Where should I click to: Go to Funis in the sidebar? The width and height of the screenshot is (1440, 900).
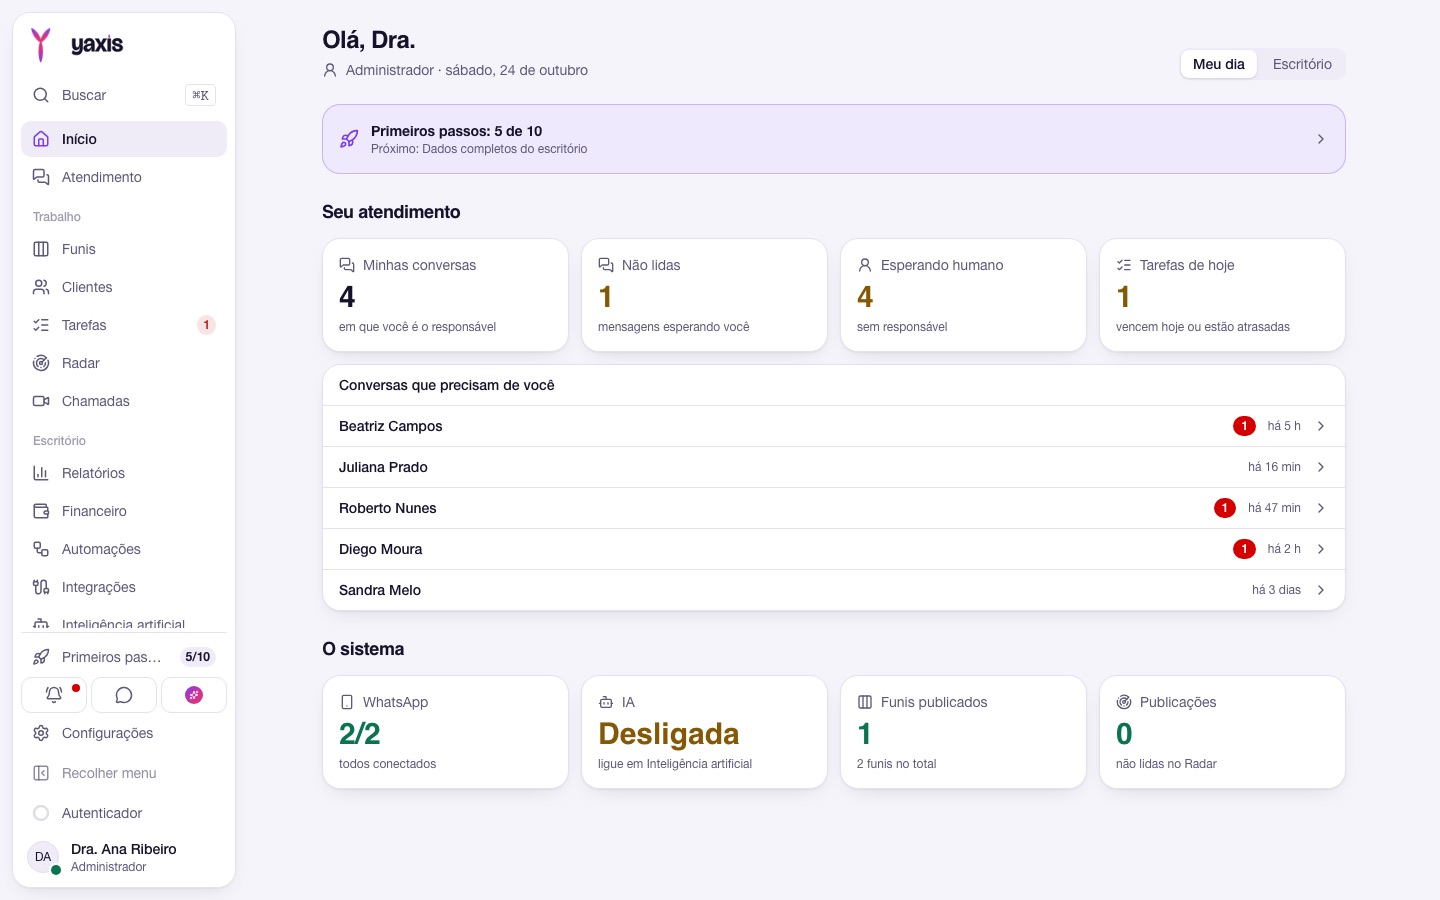pyautogui.click(x=124, y=249)
